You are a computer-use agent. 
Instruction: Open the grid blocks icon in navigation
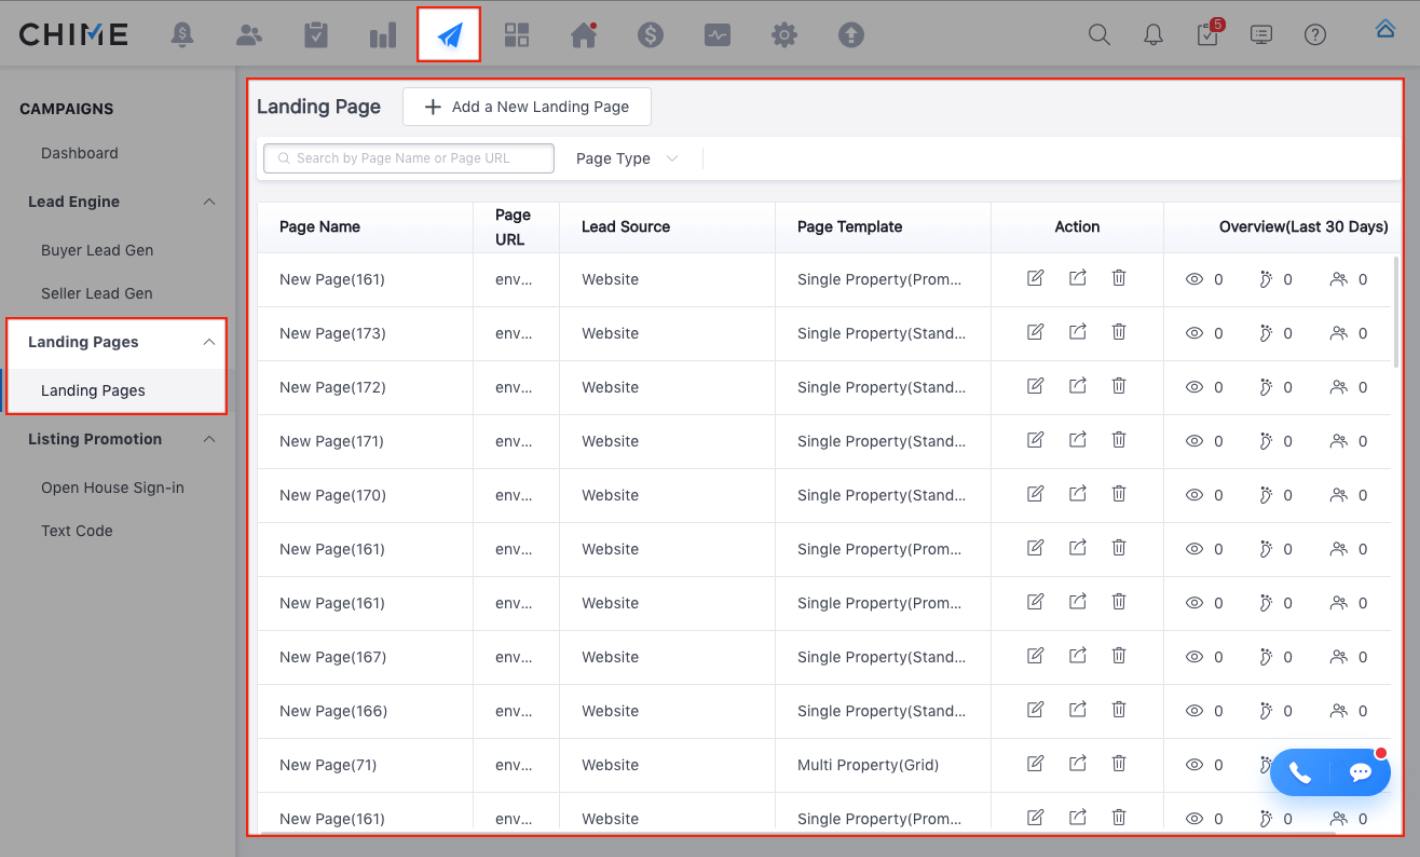pyautogui.click(x=517, y=35)
